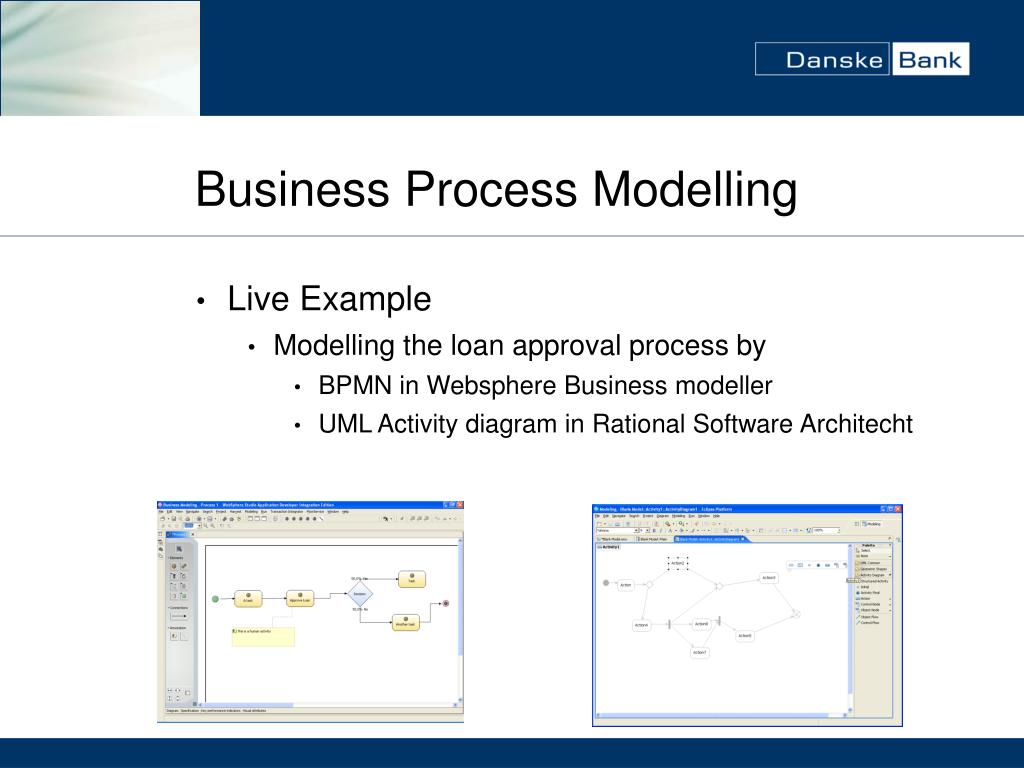Click the Save icon in WebSphere toolbar

click(x=174, y=519)
